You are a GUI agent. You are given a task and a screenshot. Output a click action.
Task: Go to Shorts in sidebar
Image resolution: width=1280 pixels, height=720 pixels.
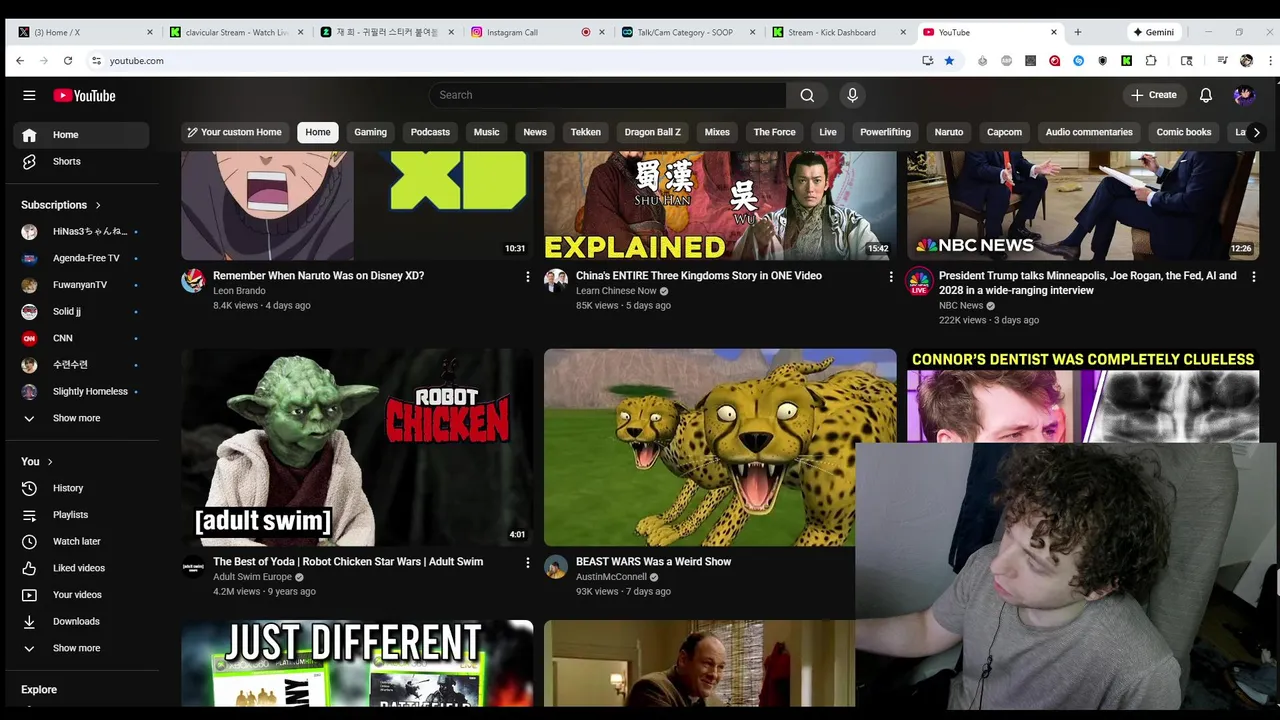[x=81, y=161]
